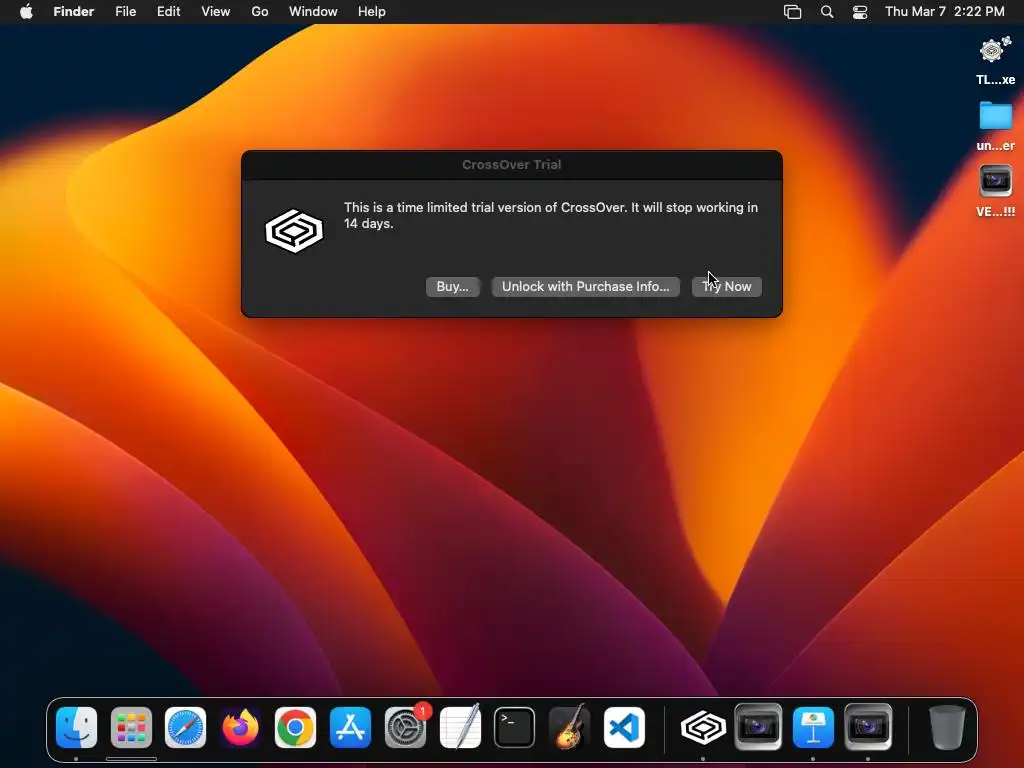Launch Visual Studio Code from the Dock
This screenshot has height=768, width=1024.
click(624, 728)
